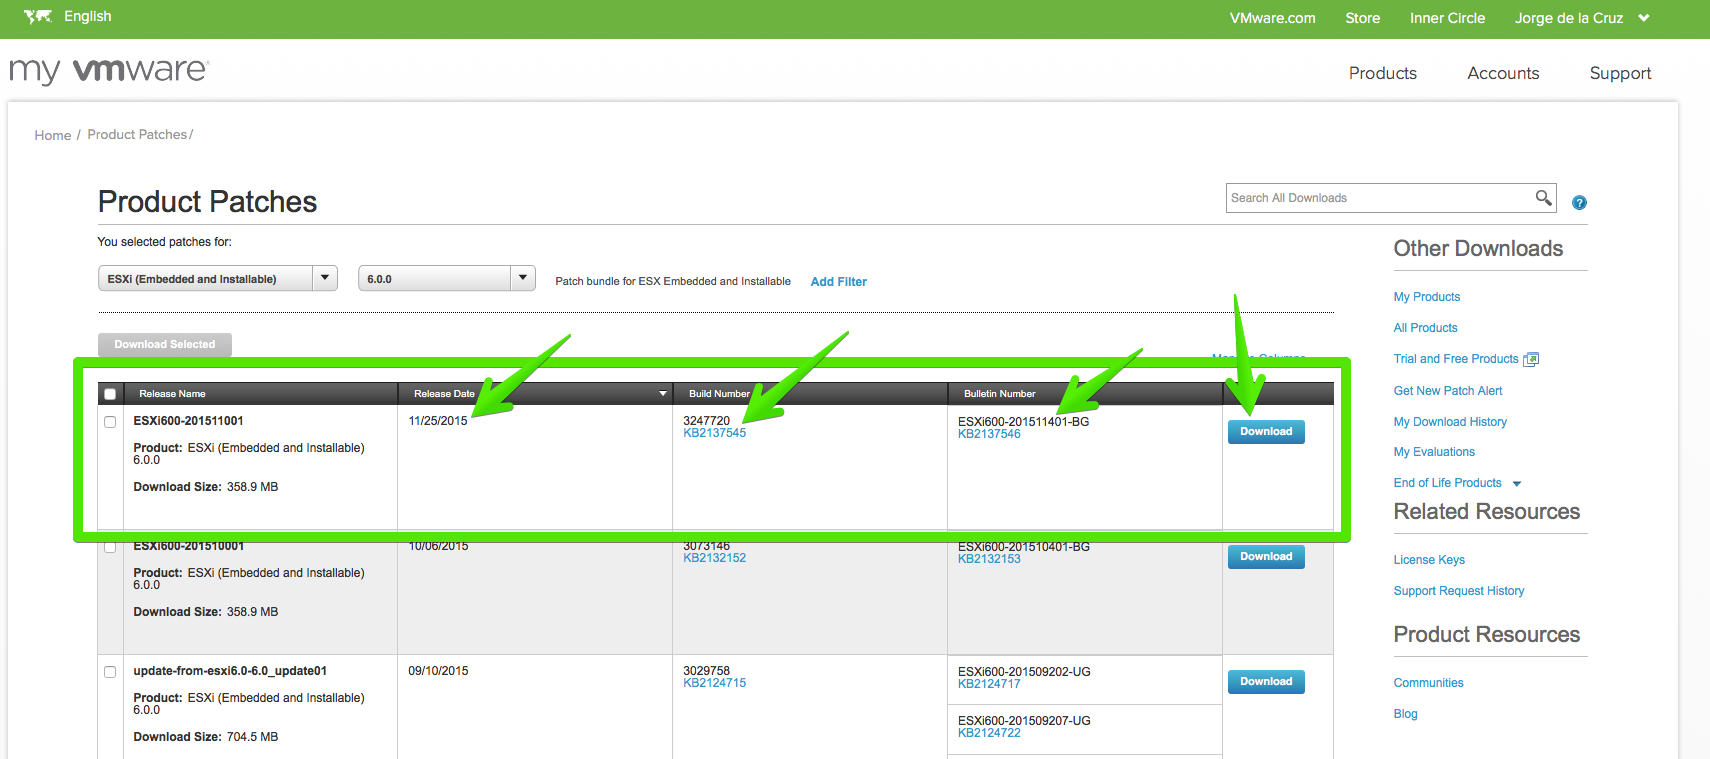The height and width of the screenshot is (759, 1710).
Task: Open the blue help question mark icon
Action: [1579, 203]
